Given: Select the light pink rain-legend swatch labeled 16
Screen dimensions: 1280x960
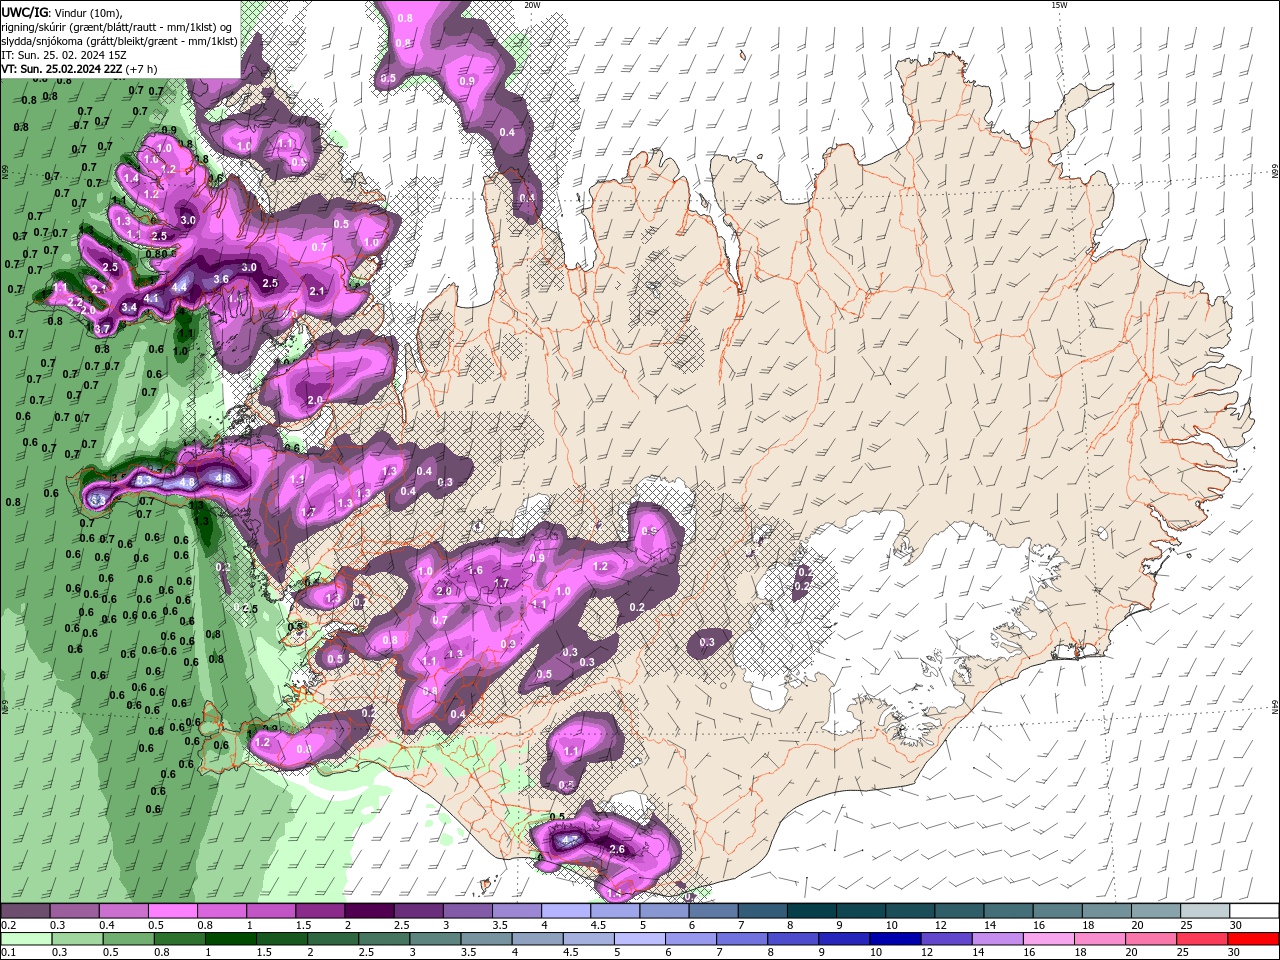Looking at the screenshot, I should coord(1049,939).
